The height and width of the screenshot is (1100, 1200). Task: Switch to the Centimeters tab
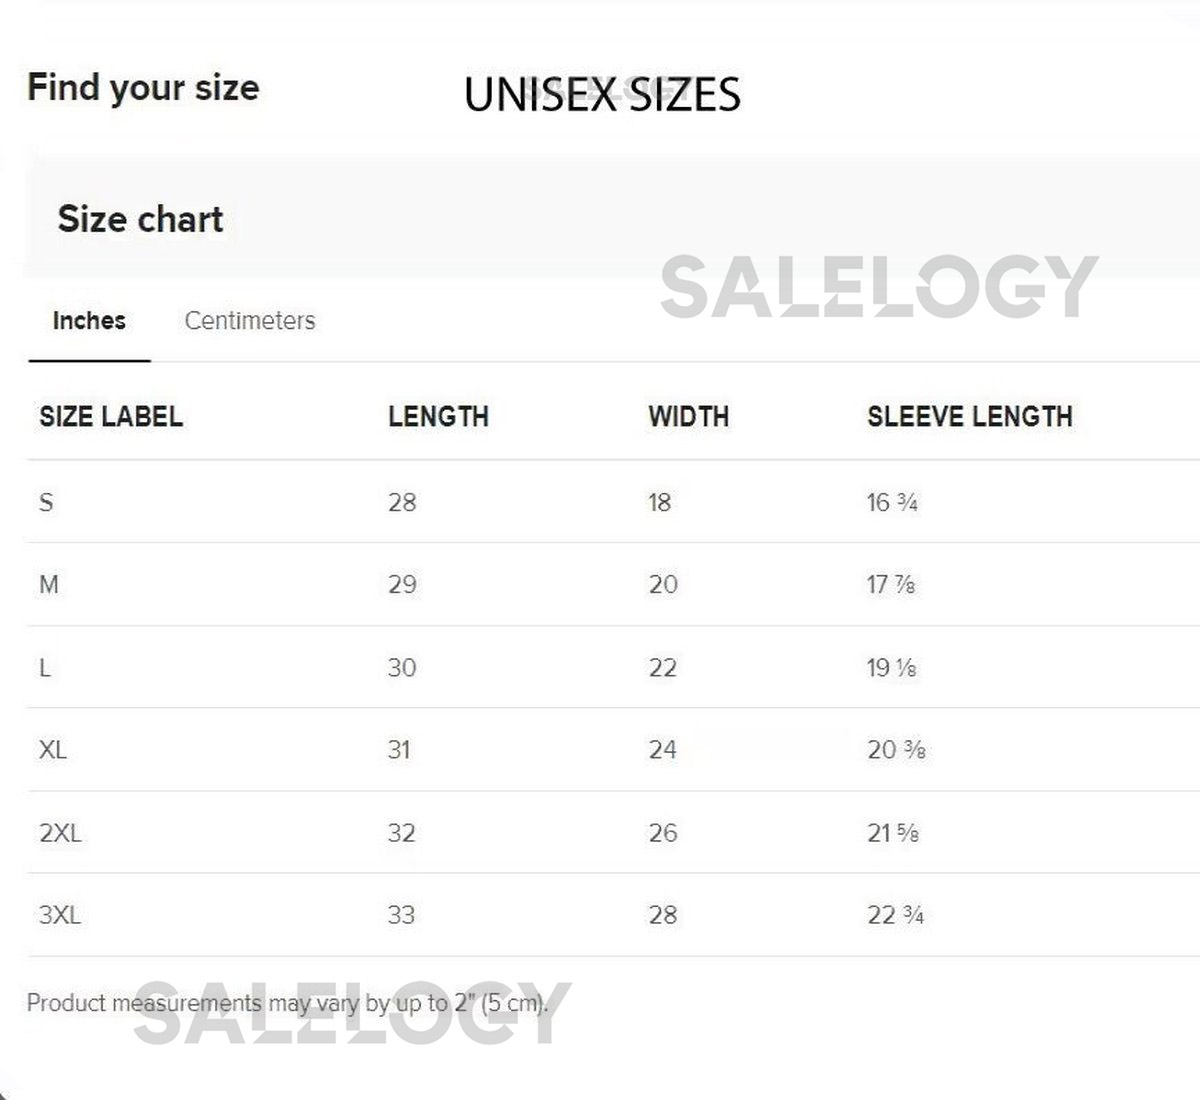[250, 321]
